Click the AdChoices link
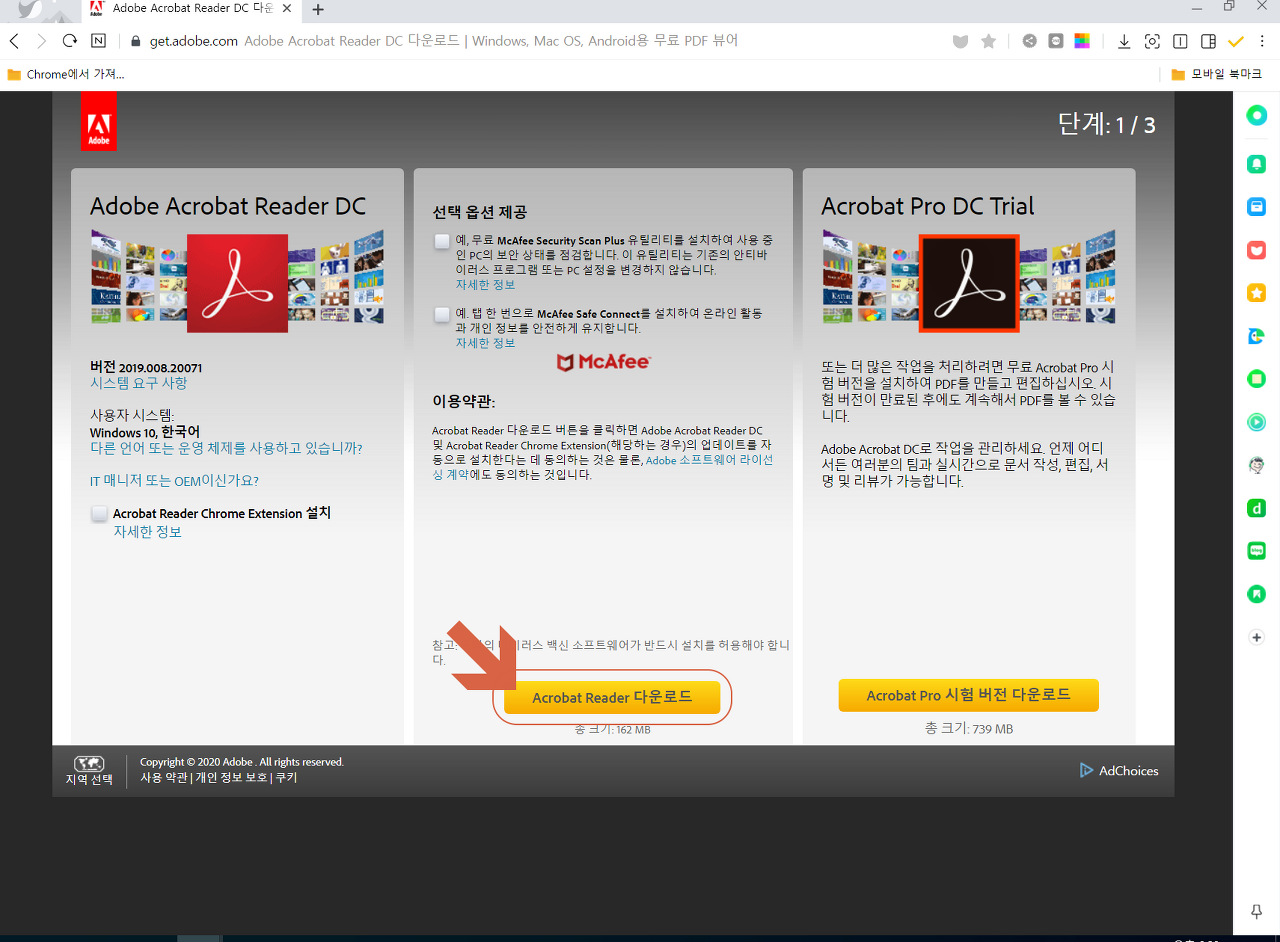 click(x=1119, y=771)
